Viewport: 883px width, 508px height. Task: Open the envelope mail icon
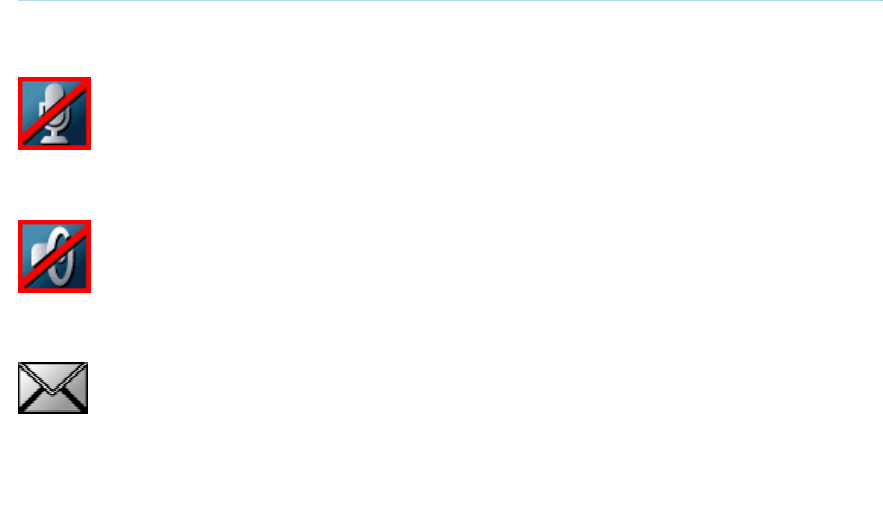point(53,388)
